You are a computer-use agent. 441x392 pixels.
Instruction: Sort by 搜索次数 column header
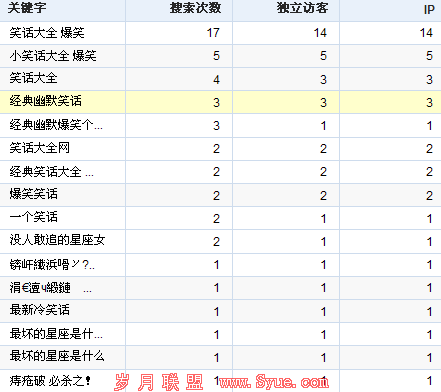195,8
